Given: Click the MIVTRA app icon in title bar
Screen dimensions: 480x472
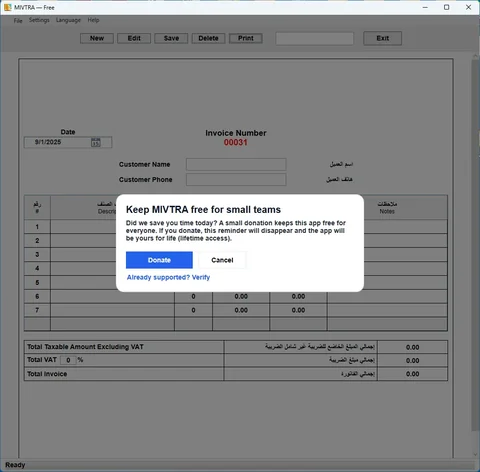Looking at the screenshot, I should pyautogui.click(x=7, y=7).
